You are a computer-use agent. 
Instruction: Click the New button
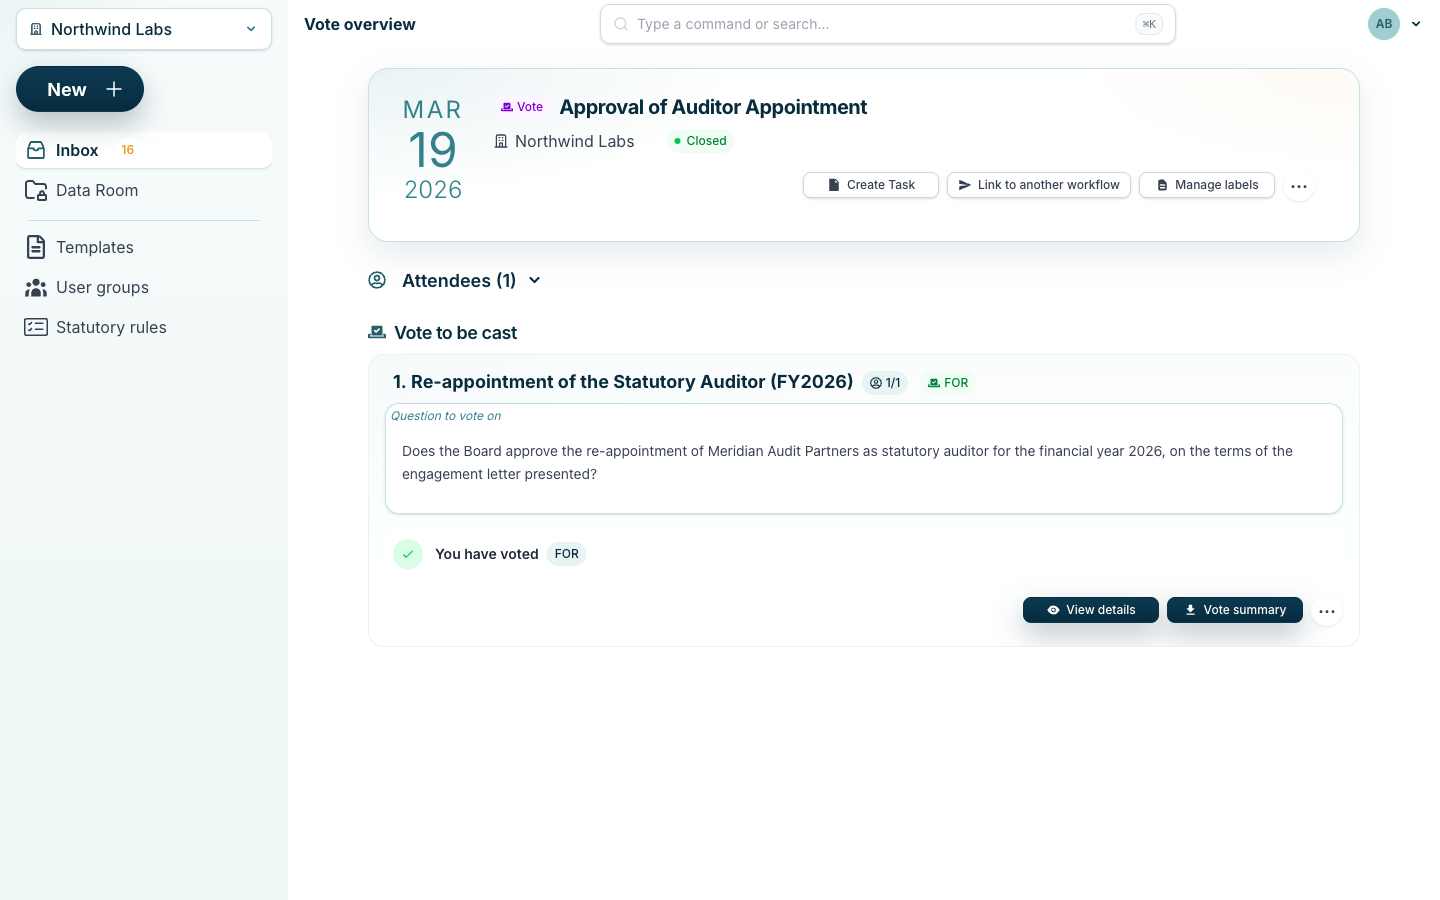pyautogui.click(x=80, y=89)
